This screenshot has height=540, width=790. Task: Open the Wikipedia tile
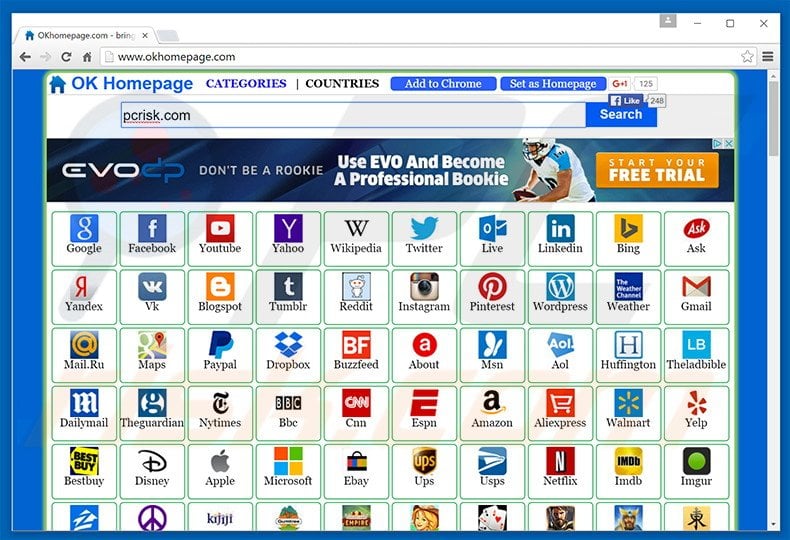(x=356, y=239)
